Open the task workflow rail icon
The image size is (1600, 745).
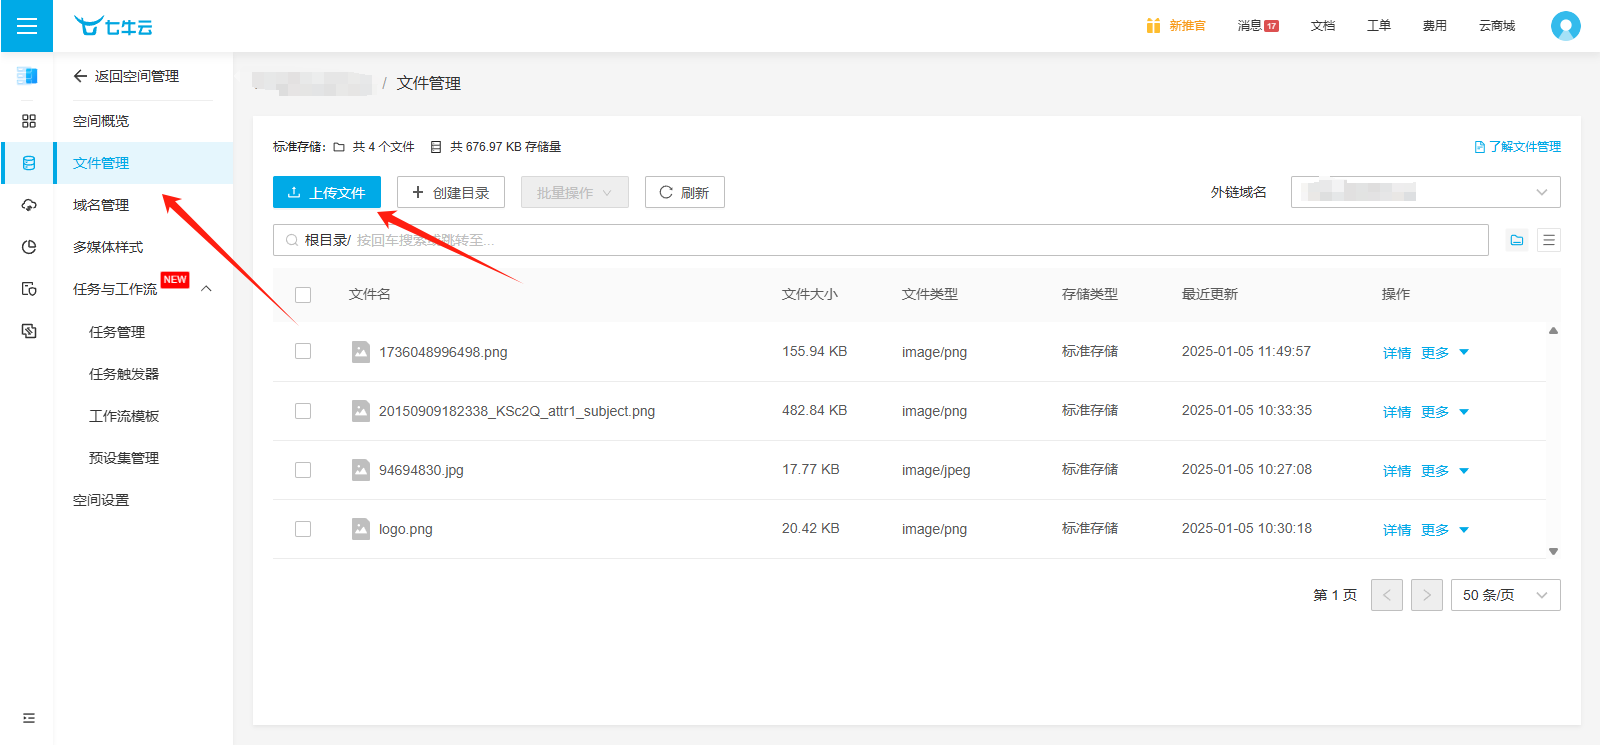29,289
